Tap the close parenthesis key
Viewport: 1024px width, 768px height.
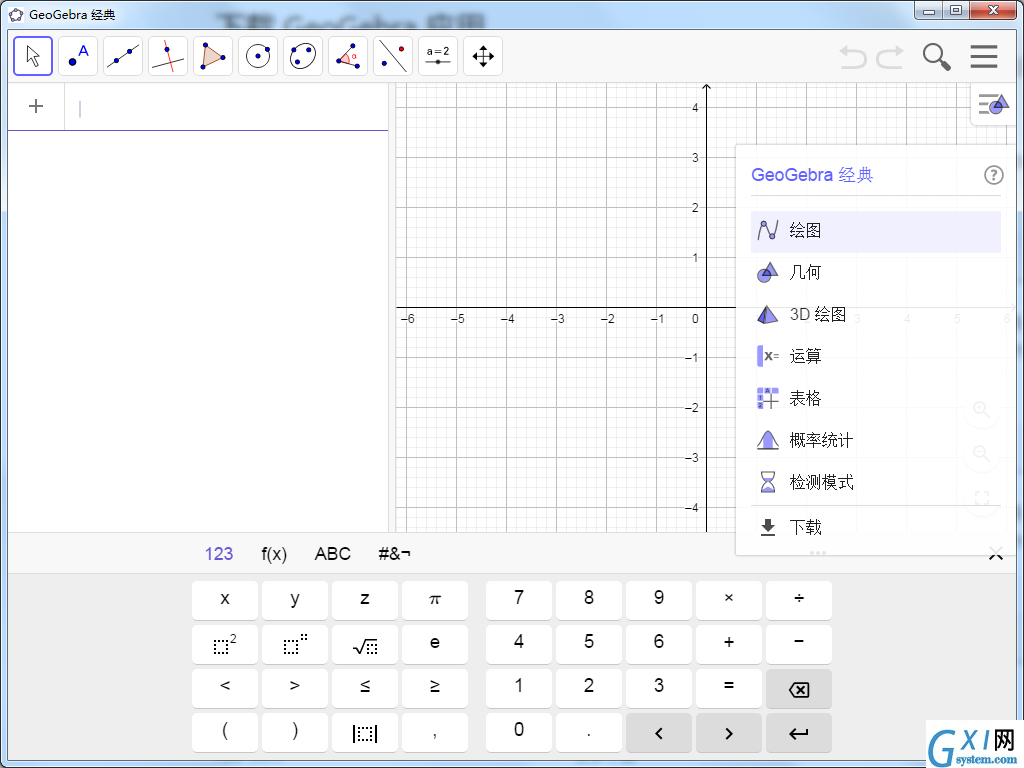point(295,732)
